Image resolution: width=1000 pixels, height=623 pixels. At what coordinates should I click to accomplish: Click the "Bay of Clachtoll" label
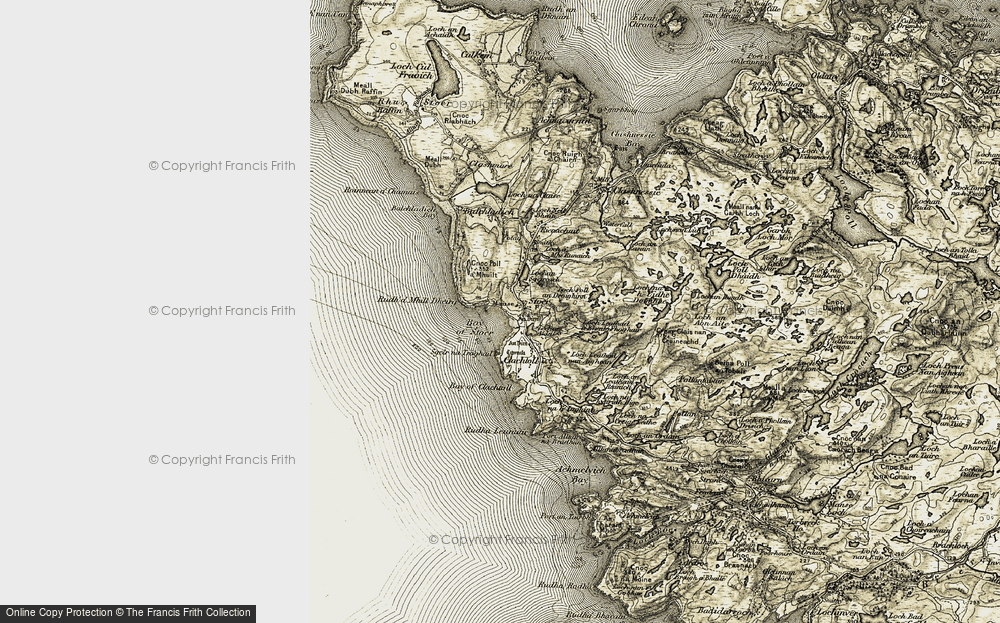(x=481, y=386)
